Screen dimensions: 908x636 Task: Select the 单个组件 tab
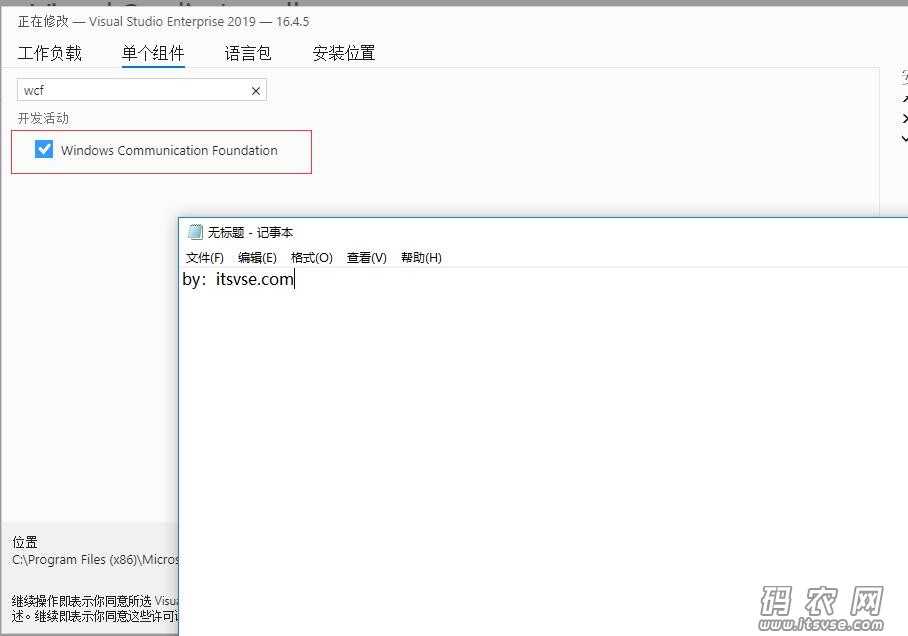pyautogui.click(x=153, y=53)
